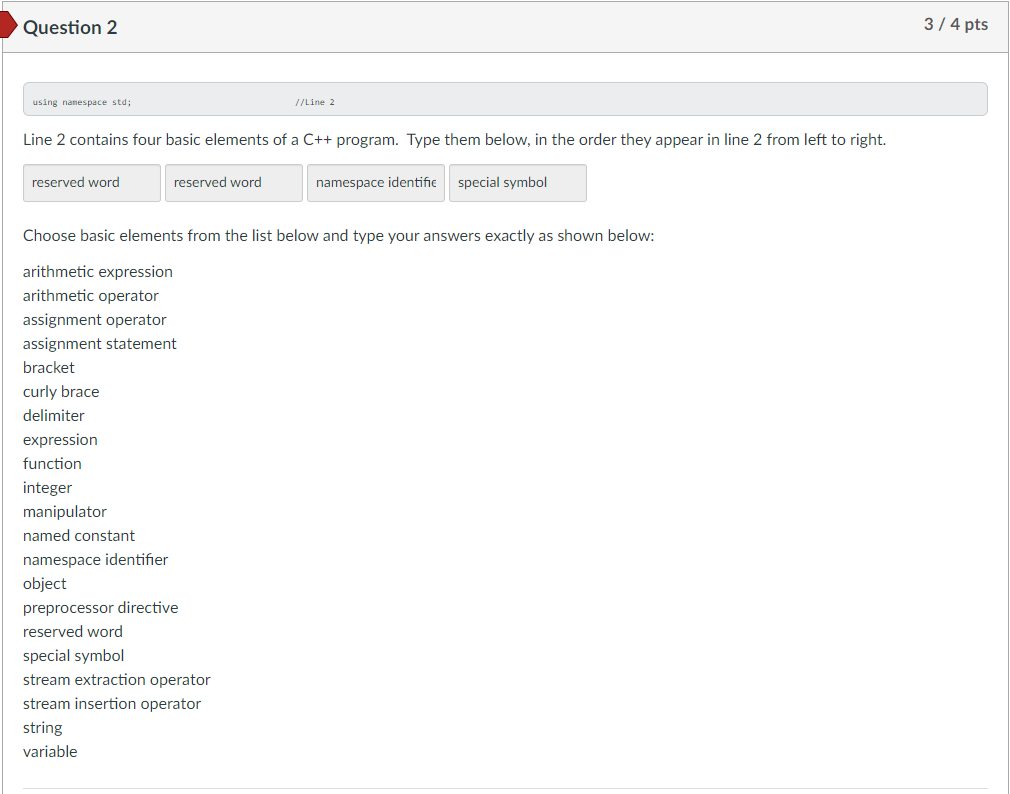This screenshot has height=794, width=1010.
Task: Click 'namespace identifier' in the options list
Action: point(95,560)
